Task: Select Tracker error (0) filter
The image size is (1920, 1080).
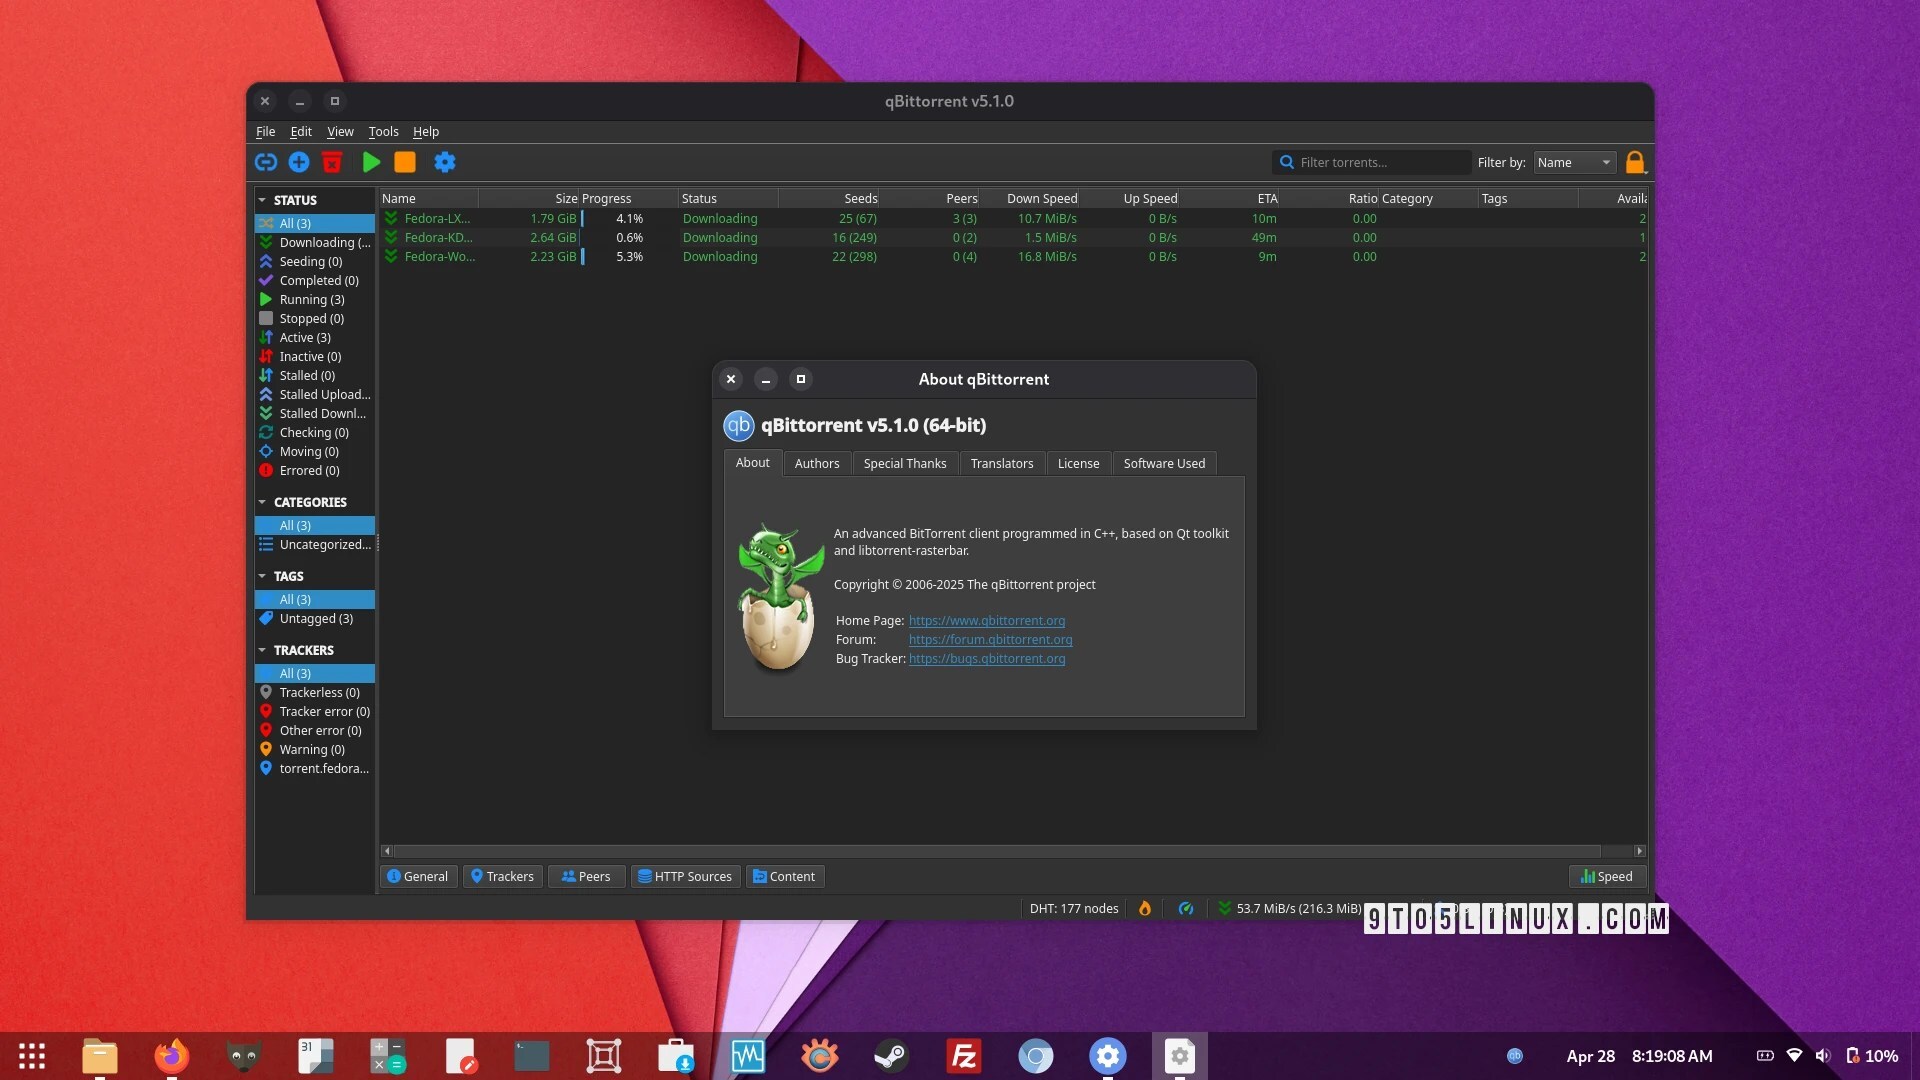Action: [315, 711]
